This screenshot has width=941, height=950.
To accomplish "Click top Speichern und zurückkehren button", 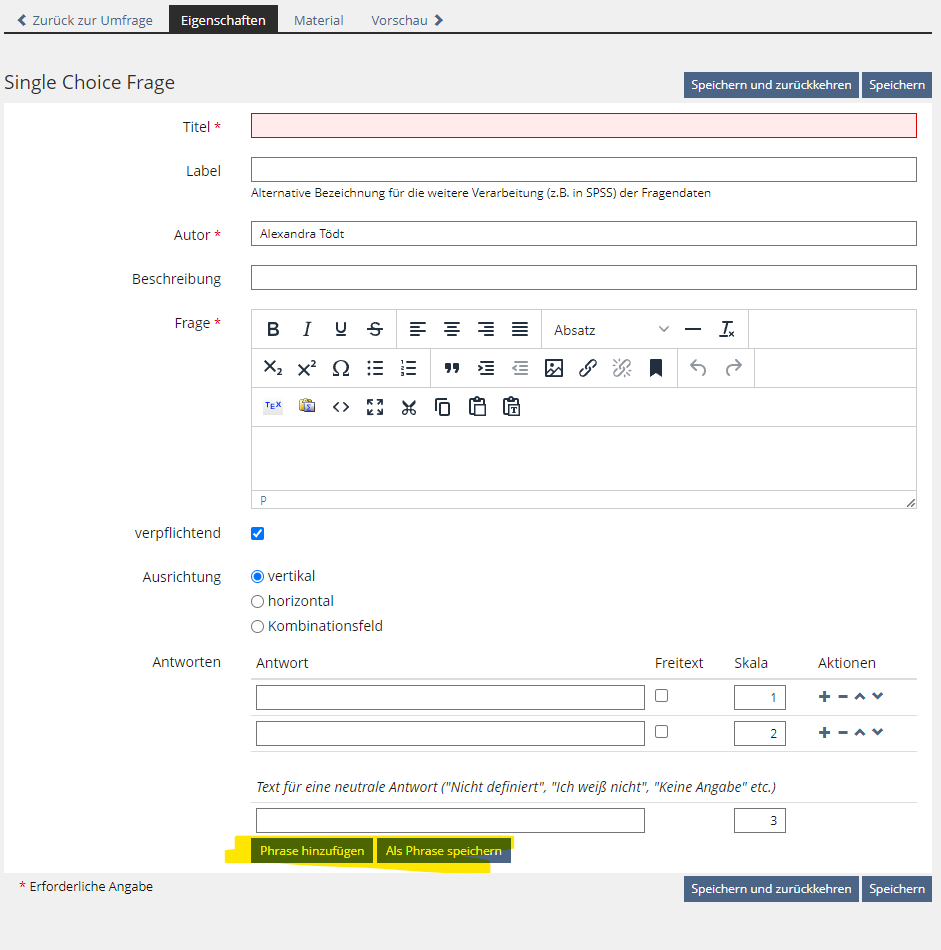I will click(771, 85).
